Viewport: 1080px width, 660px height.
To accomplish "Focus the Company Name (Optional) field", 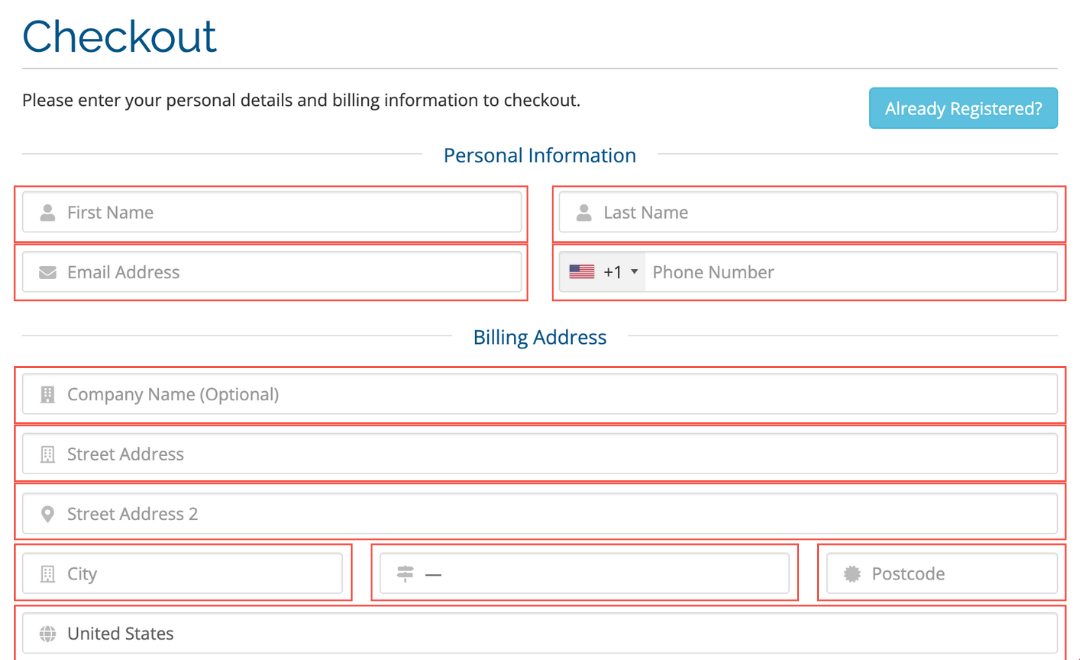I will click(540, 394).
